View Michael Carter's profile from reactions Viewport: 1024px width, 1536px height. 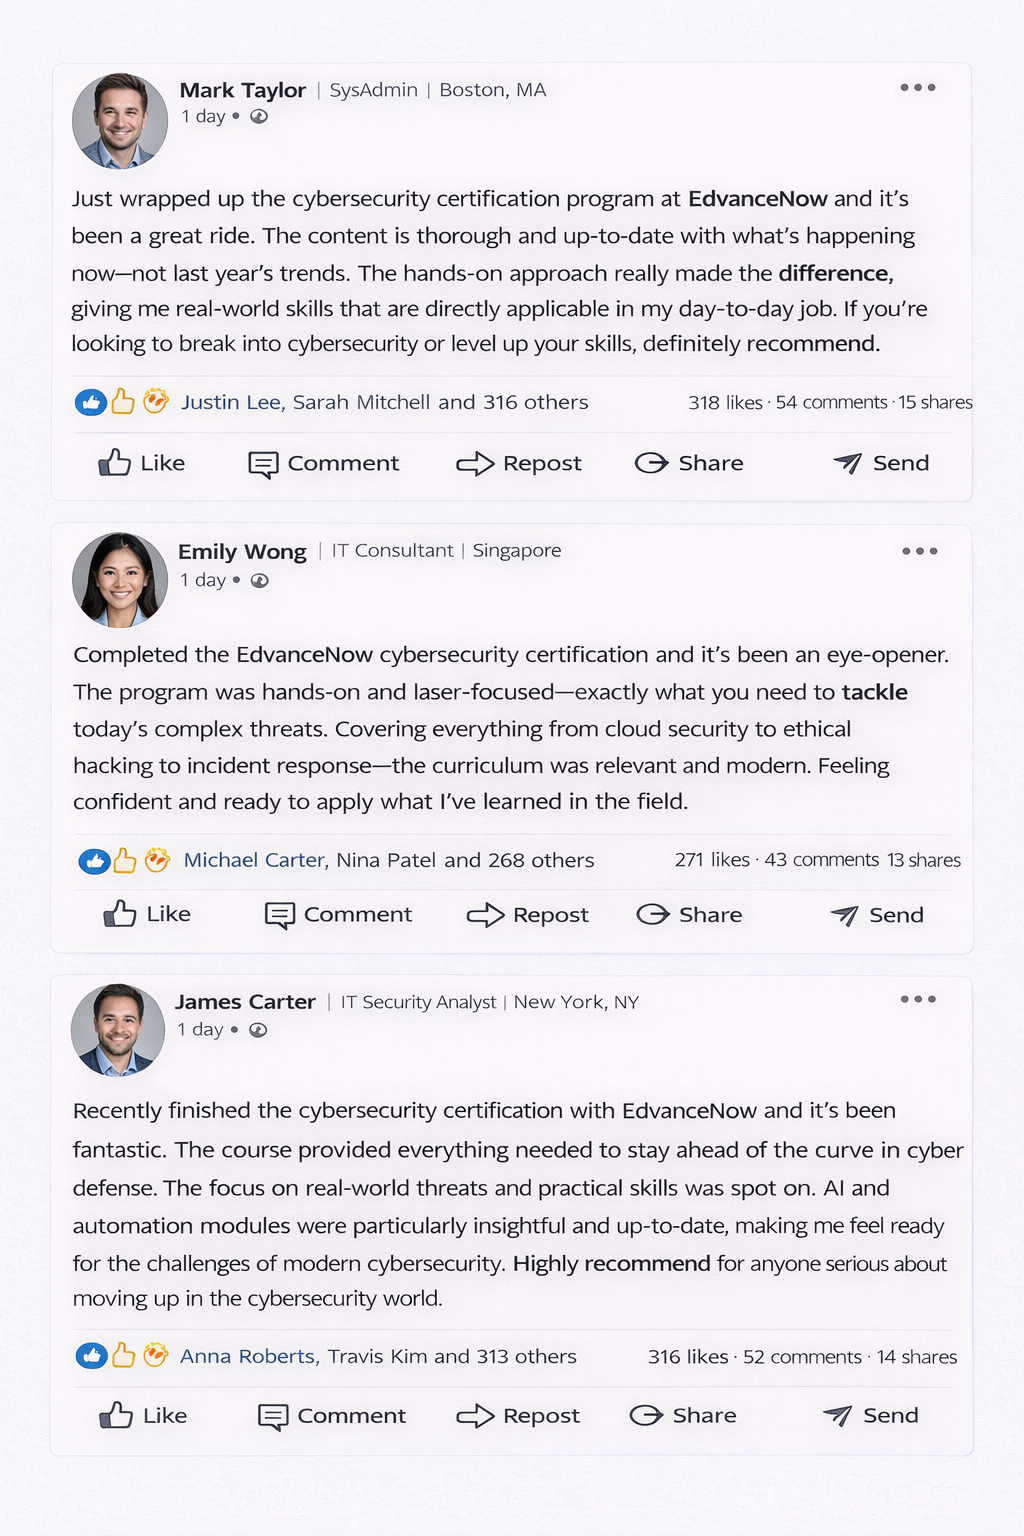click(254, 860)
